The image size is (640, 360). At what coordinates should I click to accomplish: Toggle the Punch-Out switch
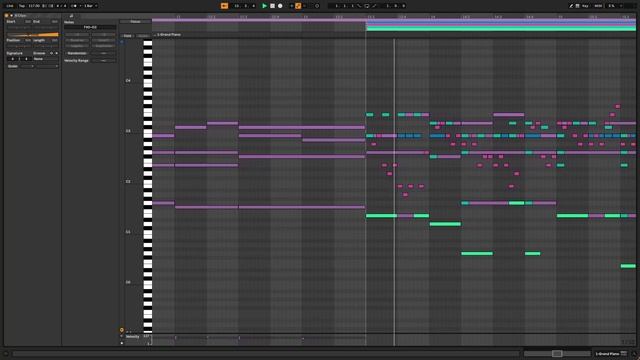click(374, 6)
